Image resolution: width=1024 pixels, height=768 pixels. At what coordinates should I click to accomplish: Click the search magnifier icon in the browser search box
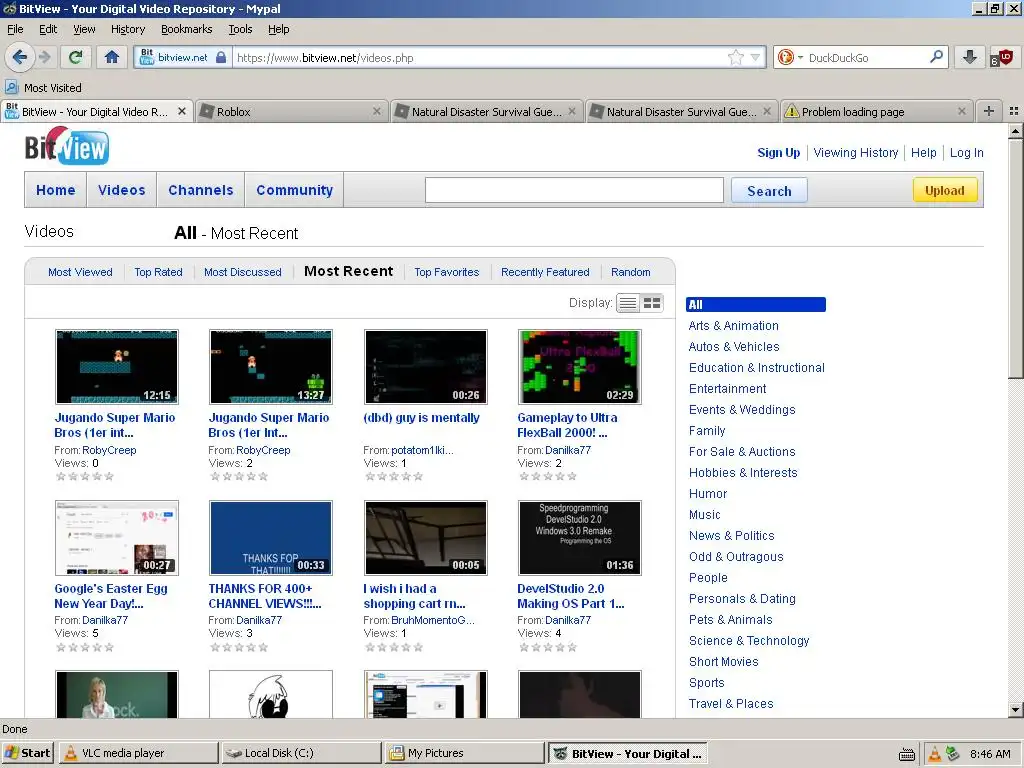[936, 57]
